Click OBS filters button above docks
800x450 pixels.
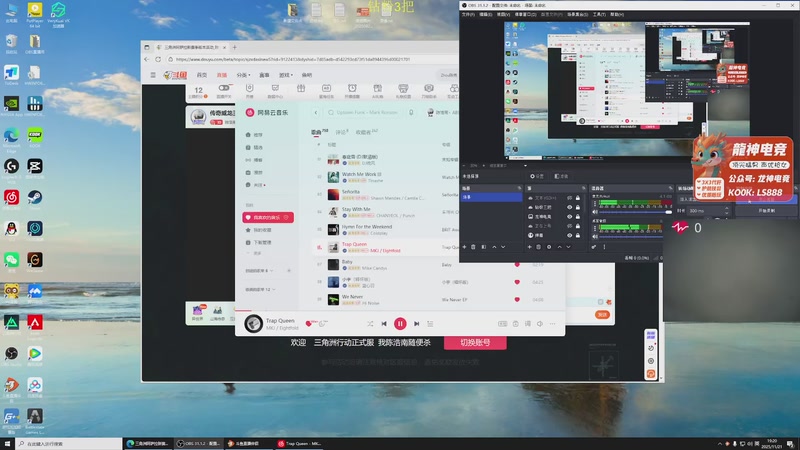tap(561, 176)
